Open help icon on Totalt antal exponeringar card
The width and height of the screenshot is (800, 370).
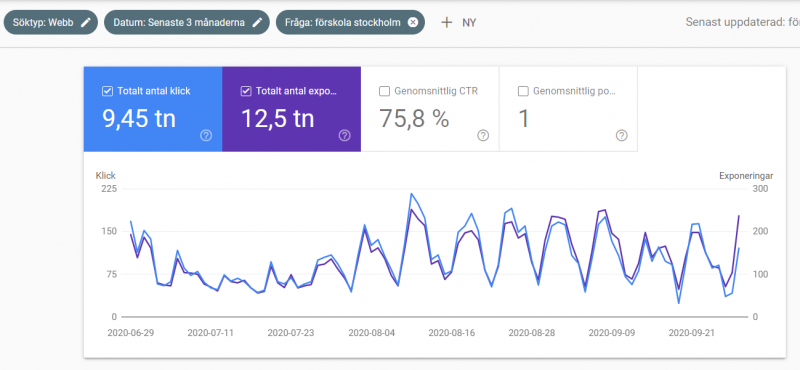(344, 136)
